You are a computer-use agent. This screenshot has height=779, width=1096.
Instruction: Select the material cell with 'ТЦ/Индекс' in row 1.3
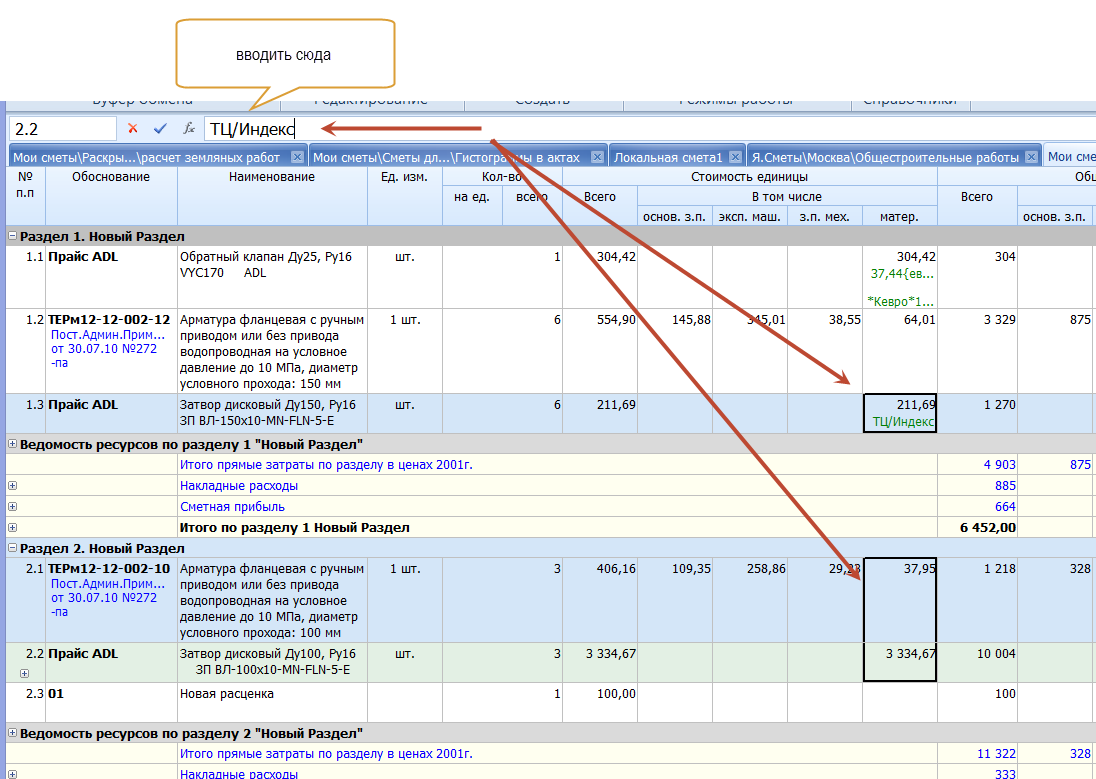pos(900,413)
